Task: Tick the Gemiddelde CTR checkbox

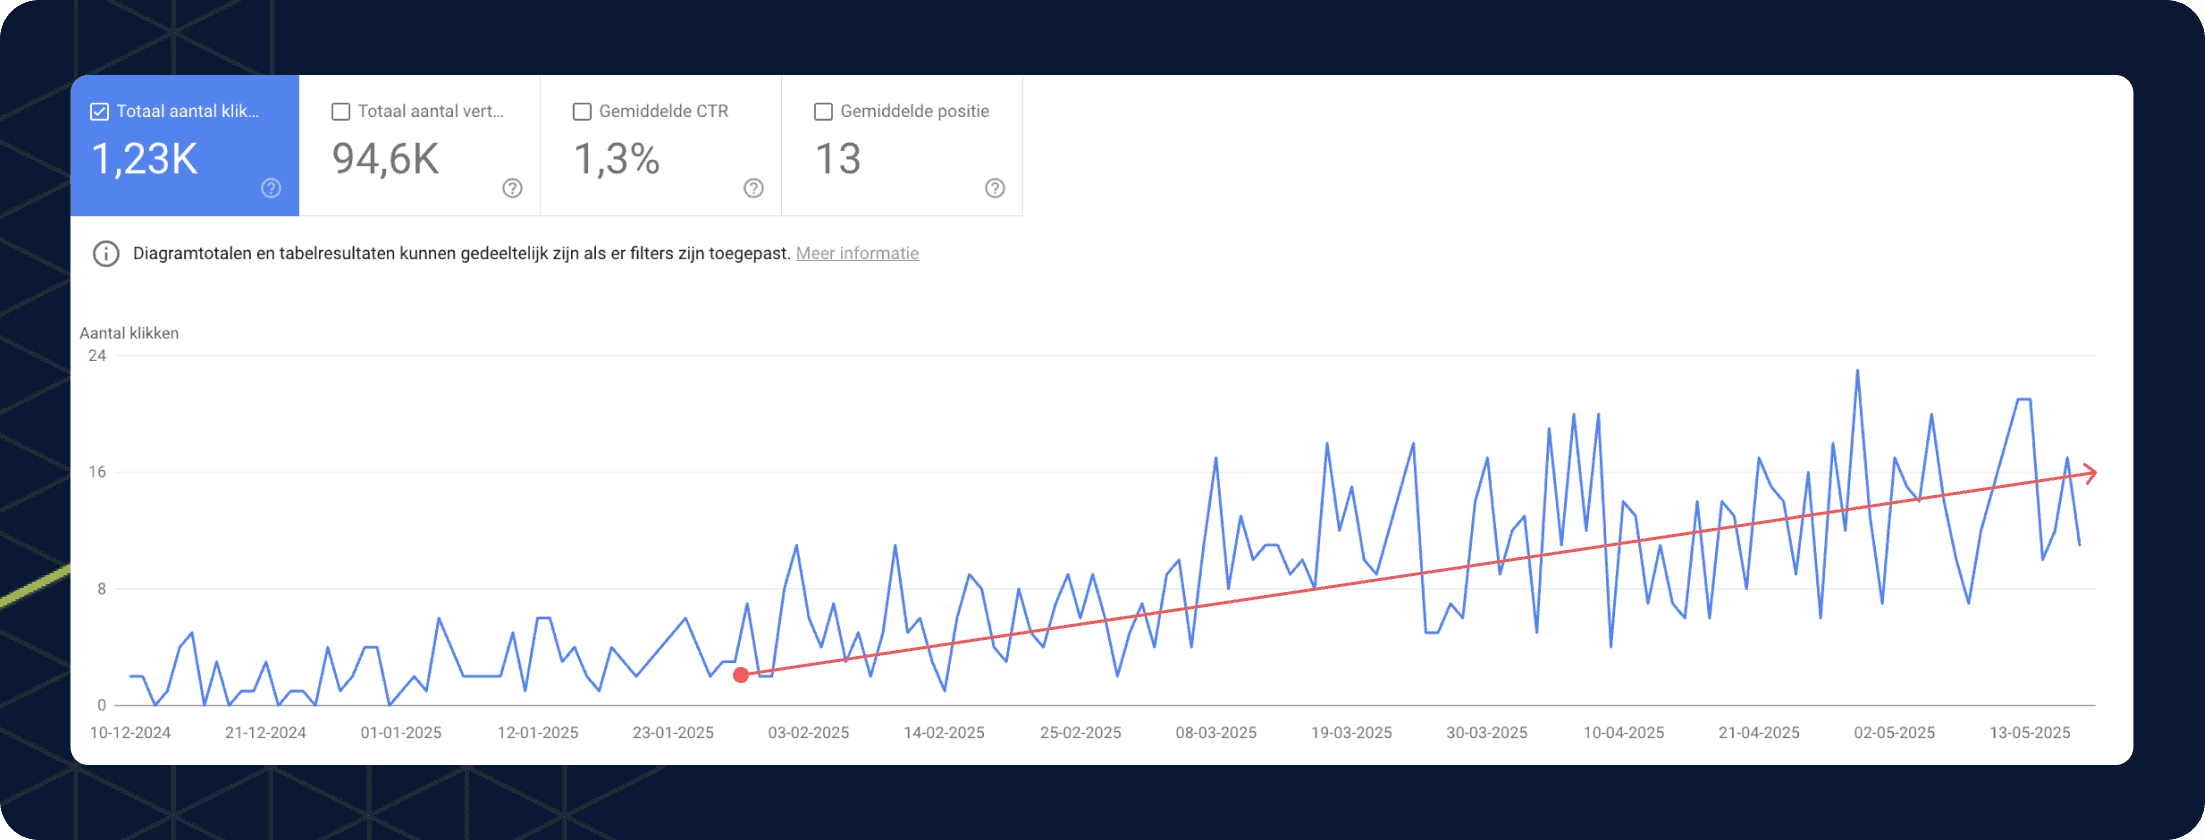Action: point(582,112)
